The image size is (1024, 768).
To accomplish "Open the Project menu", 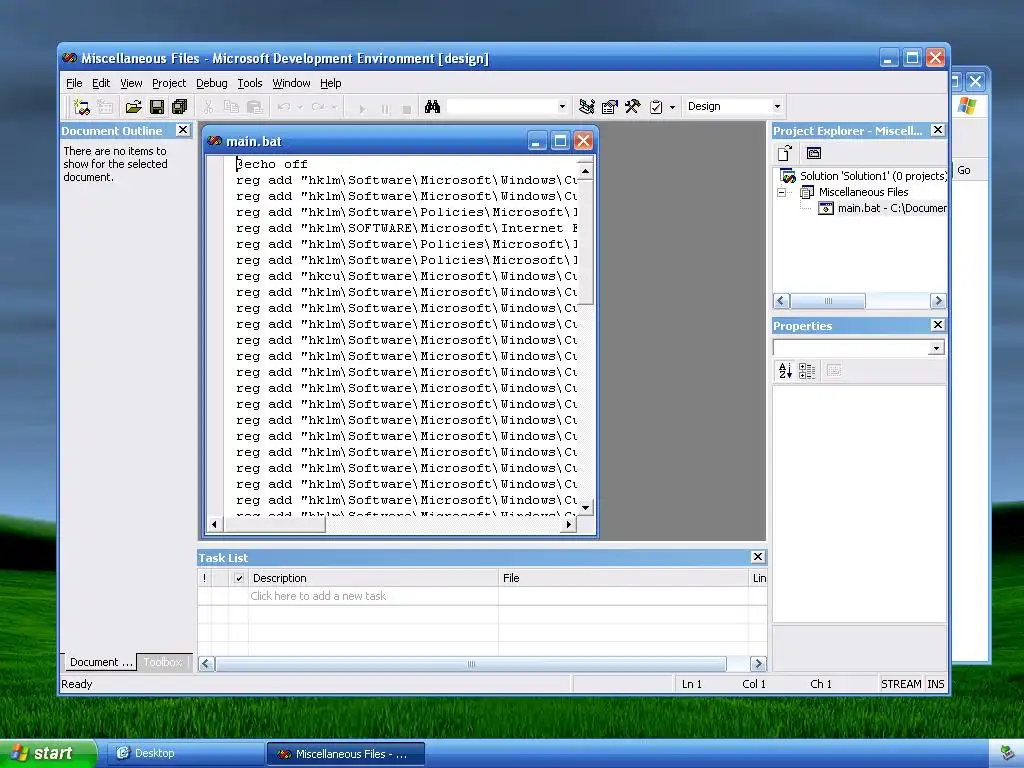I will click(x=168, y=83).
